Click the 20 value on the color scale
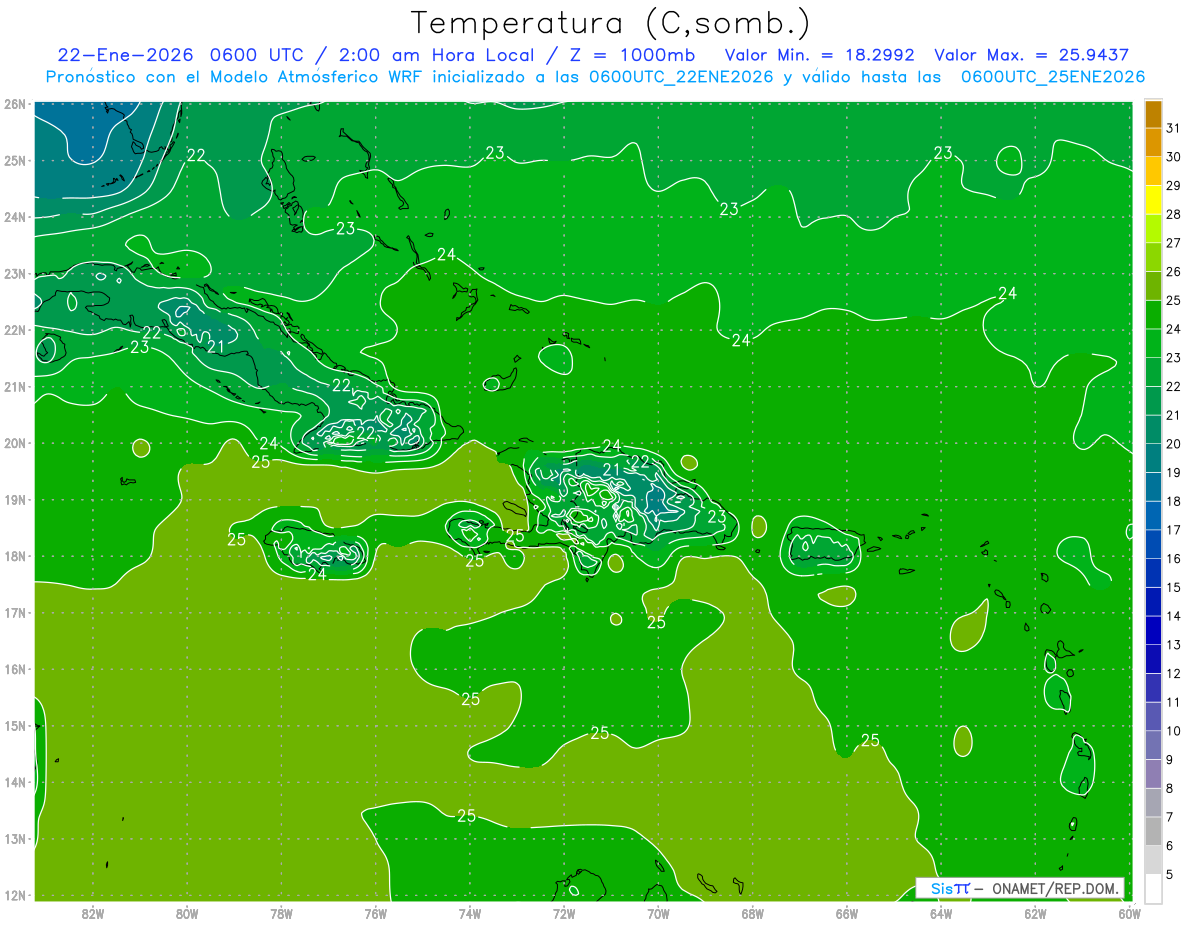 1173,444
